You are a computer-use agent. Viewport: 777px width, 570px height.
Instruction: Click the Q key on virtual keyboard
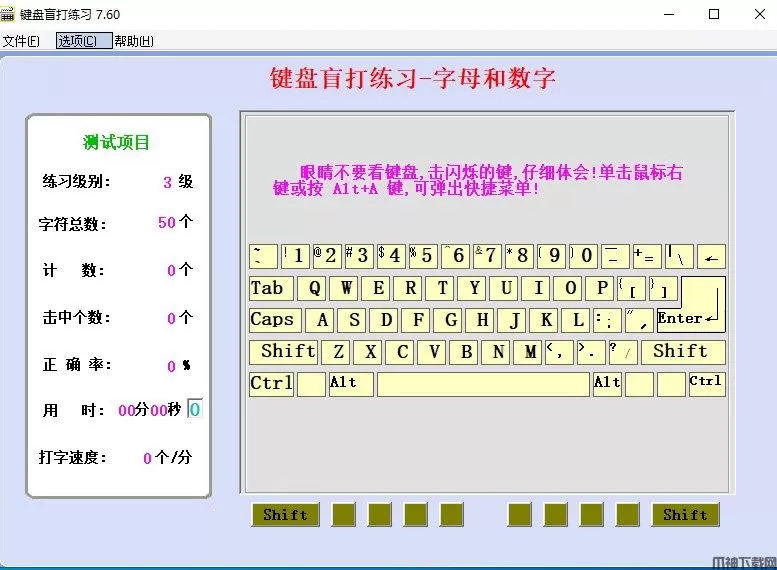[312, 288]
